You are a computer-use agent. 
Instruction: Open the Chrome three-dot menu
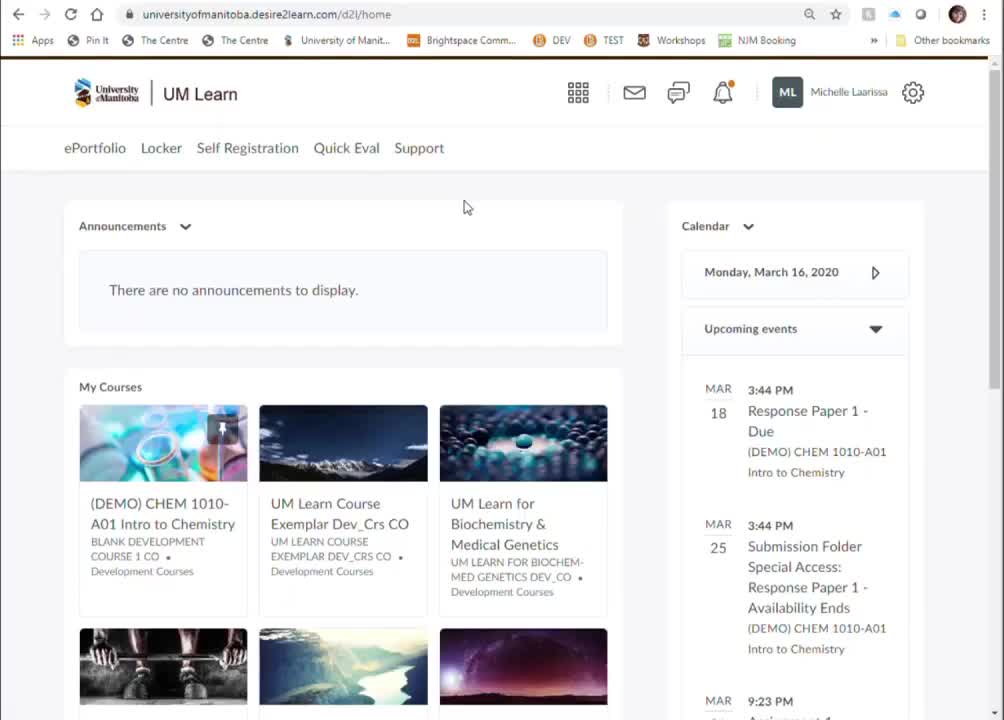[984, 14]
